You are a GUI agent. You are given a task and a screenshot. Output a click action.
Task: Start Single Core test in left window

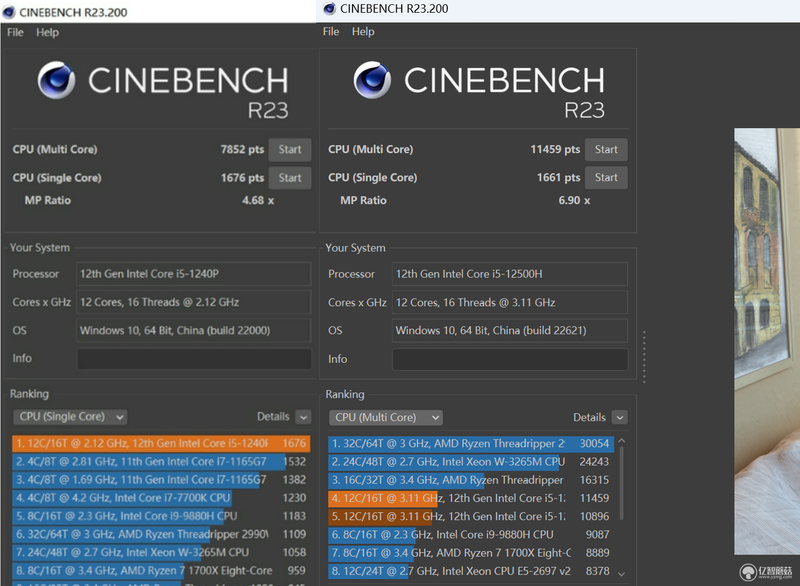290,178
